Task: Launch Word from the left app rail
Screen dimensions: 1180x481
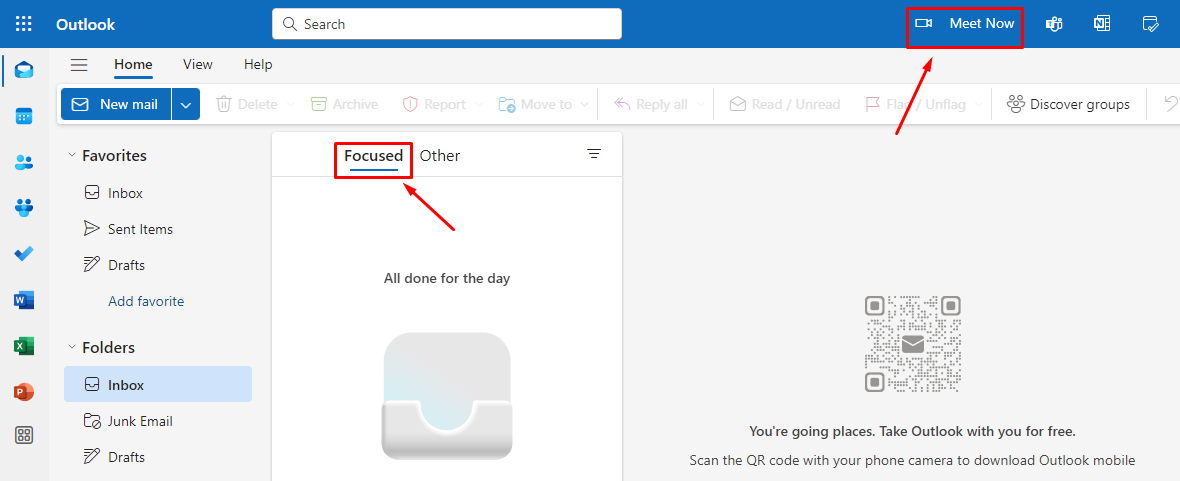Action: (24, 300)
